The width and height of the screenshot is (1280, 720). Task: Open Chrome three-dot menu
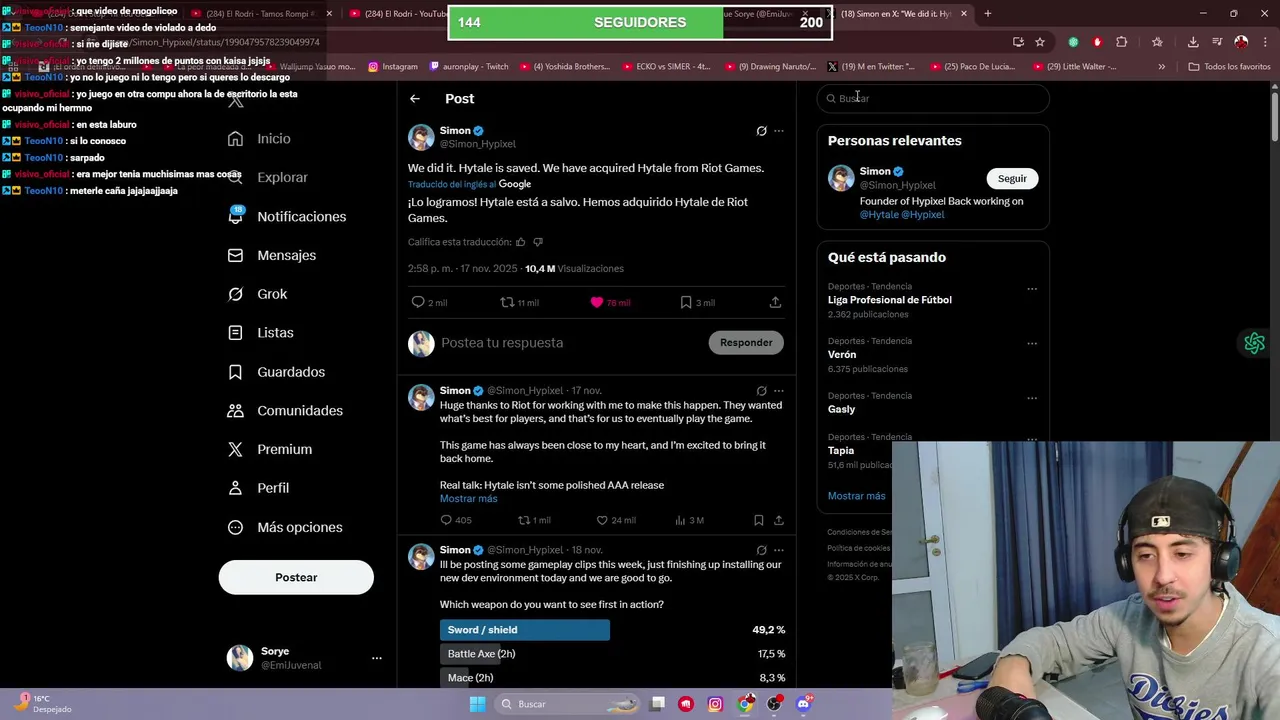pos(1263,42)
